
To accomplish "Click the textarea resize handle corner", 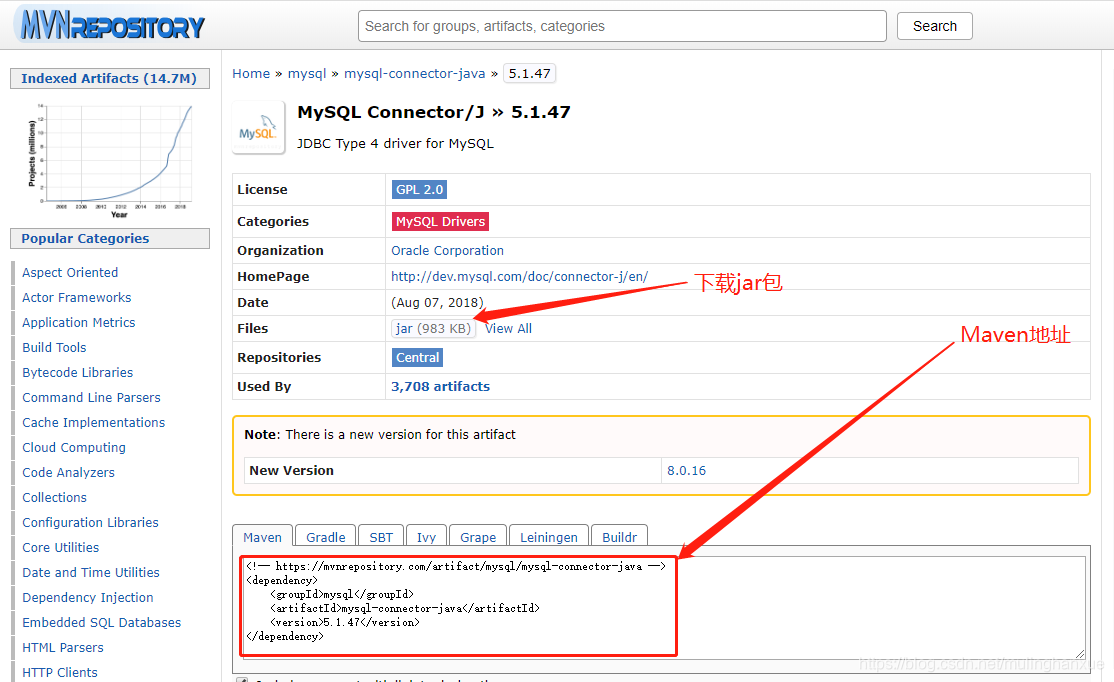I will click(1080, 654).
